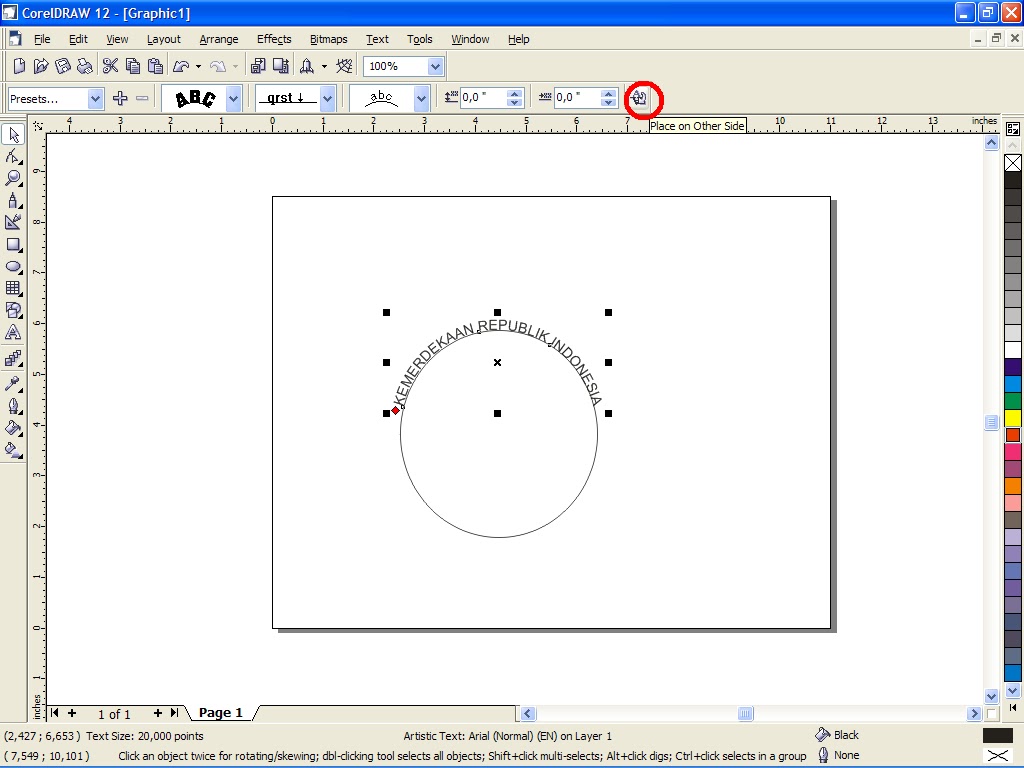
Task: Open the Fill tool flyout
Action: tap(13, 428)
